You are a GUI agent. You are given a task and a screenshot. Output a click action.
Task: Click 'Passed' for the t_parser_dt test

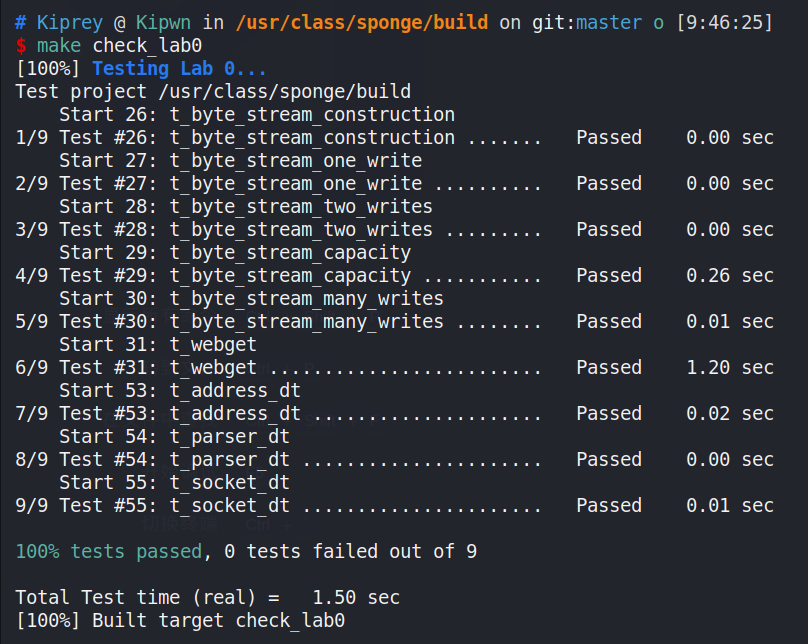coord(608,460)
